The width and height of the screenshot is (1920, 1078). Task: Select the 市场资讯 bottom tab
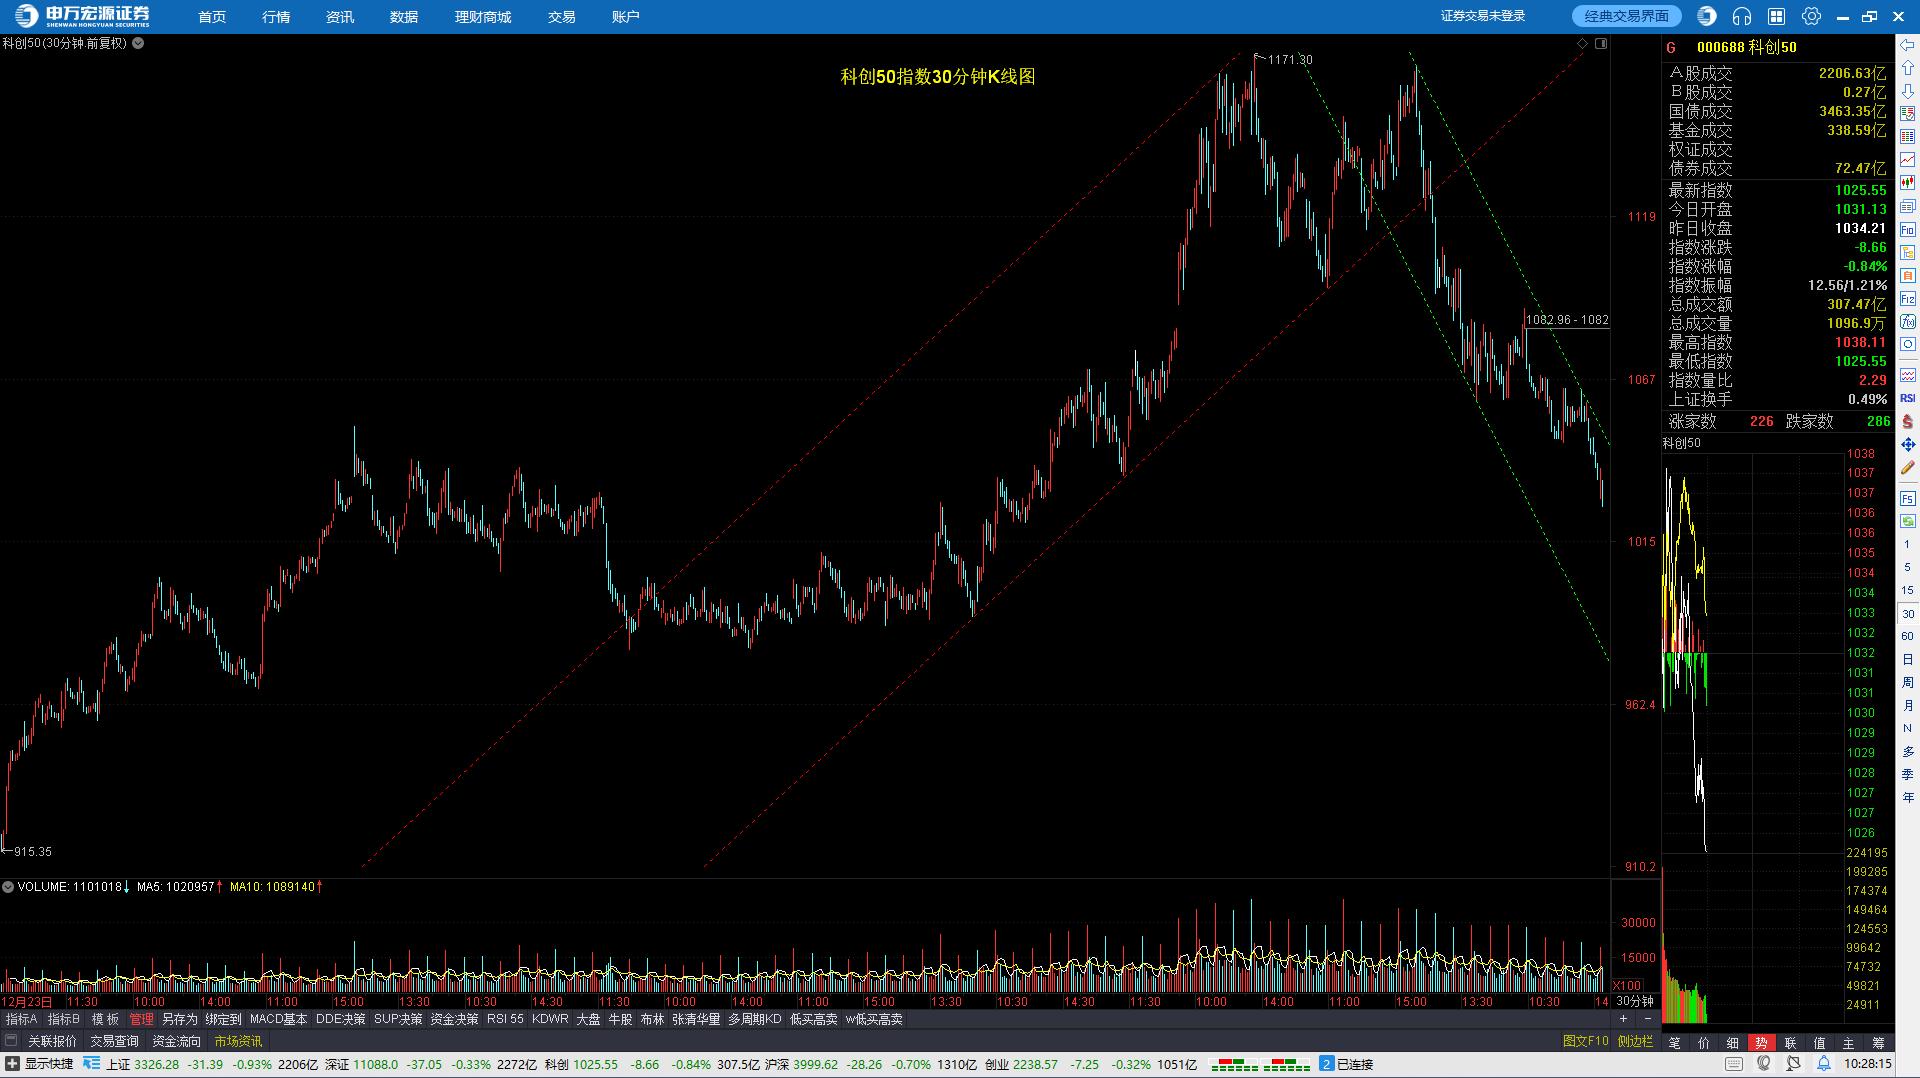click(x=238, y=1041)
